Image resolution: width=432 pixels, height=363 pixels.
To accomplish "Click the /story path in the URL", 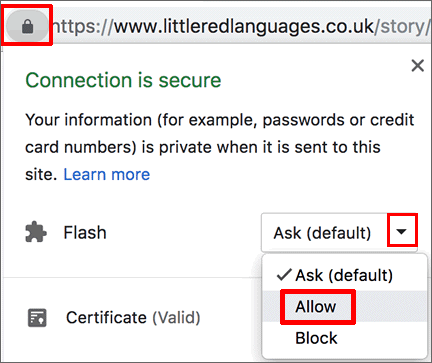I will (399, 27).
